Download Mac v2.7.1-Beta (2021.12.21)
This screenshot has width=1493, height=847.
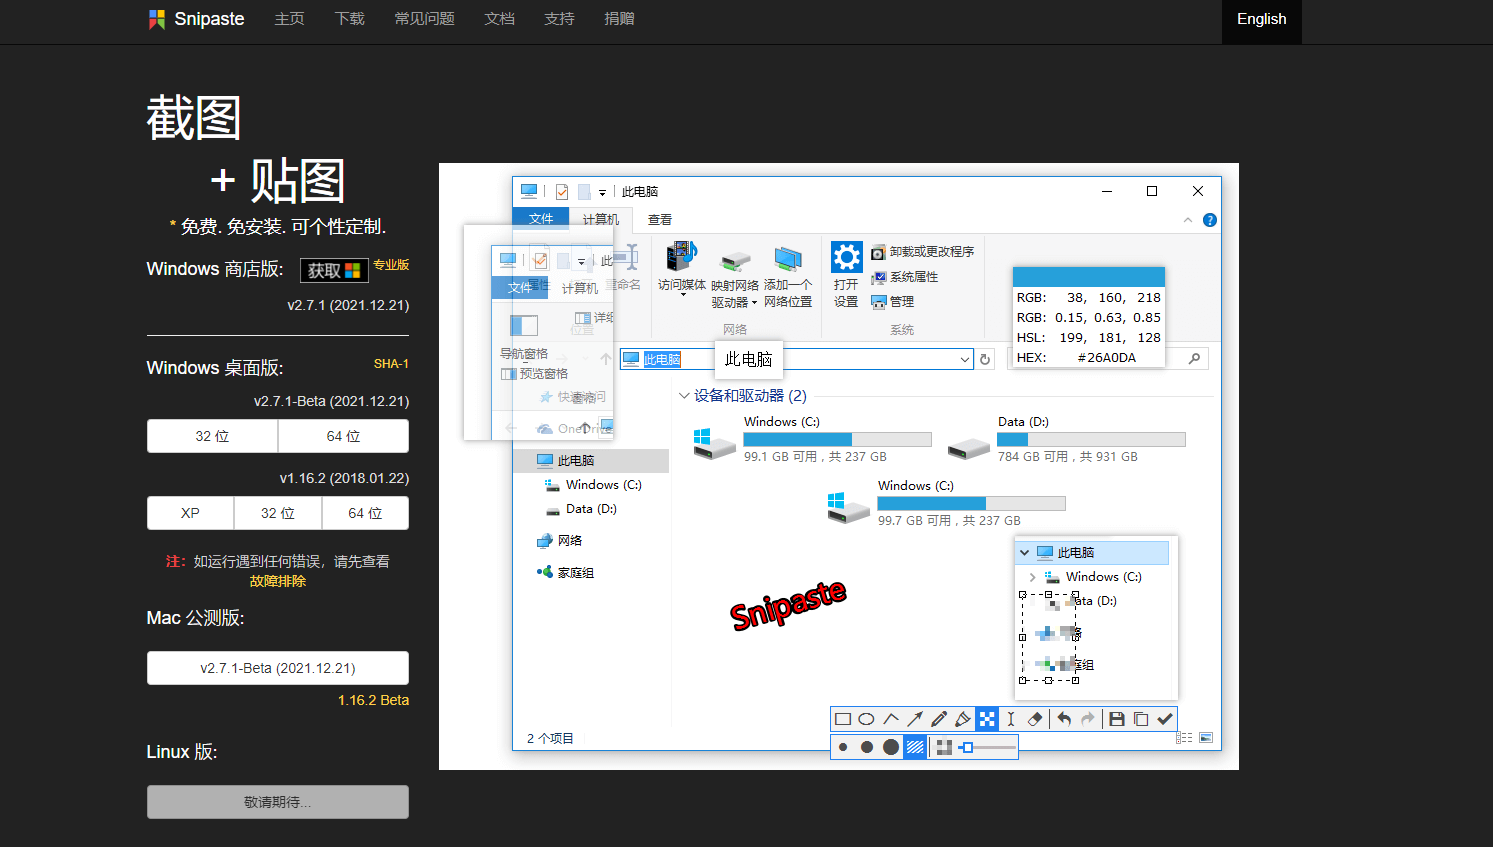(x=278, y=668)
